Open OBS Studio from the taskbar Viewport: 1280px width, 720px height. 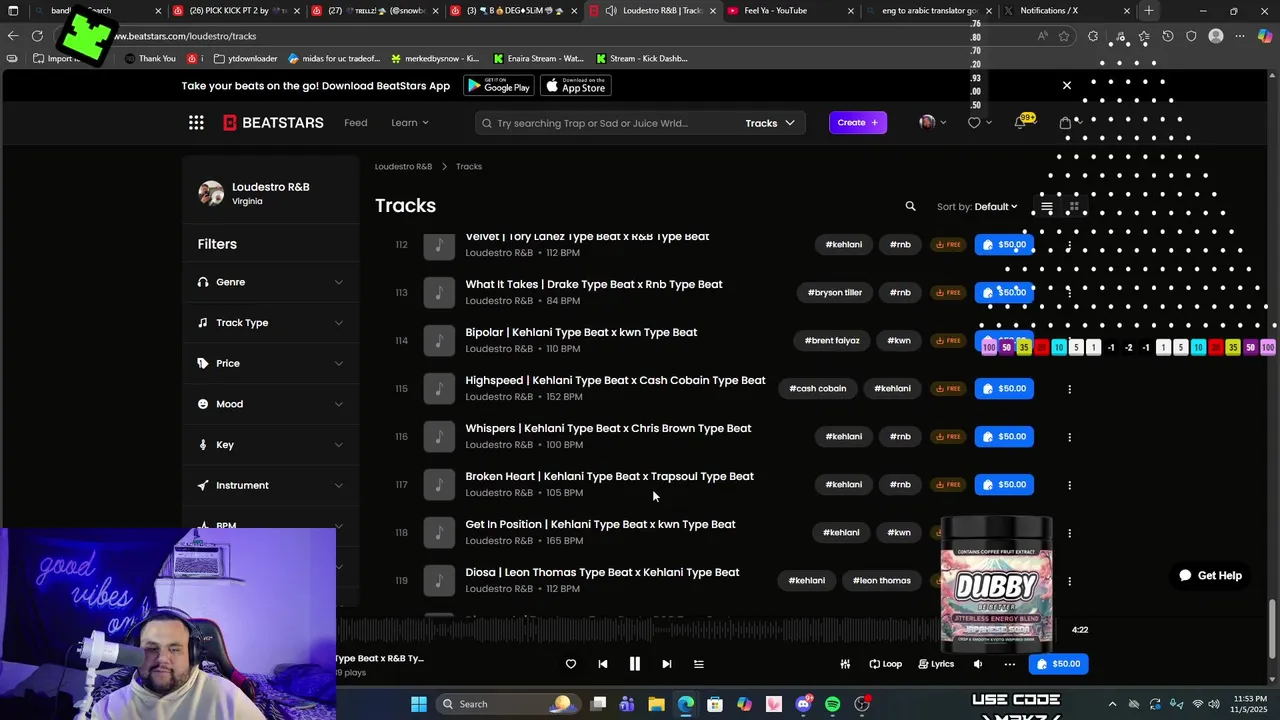[x=862, y=704]
